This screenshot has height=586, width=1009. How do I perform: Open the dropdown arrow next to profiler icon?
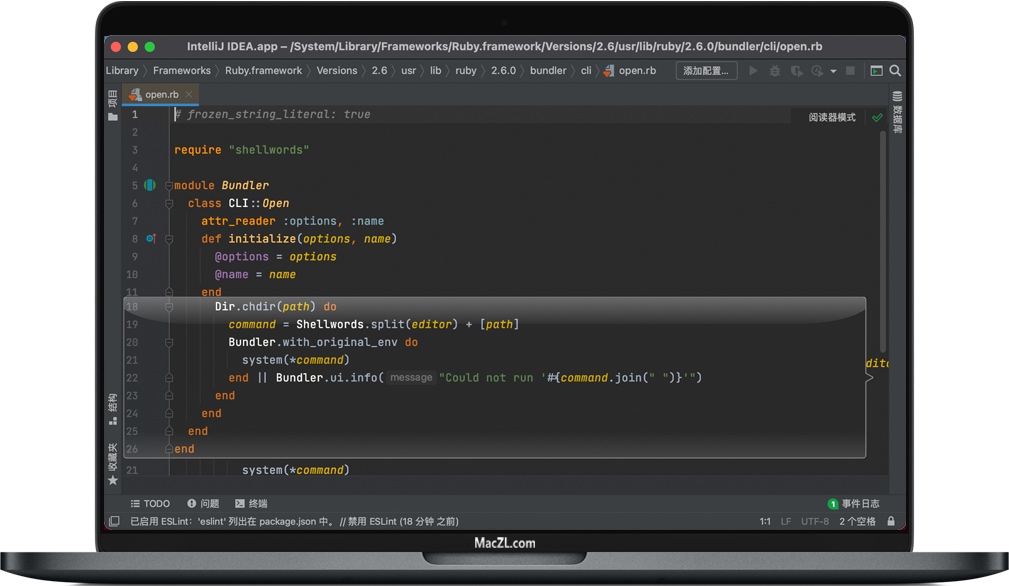pos(833,70)
